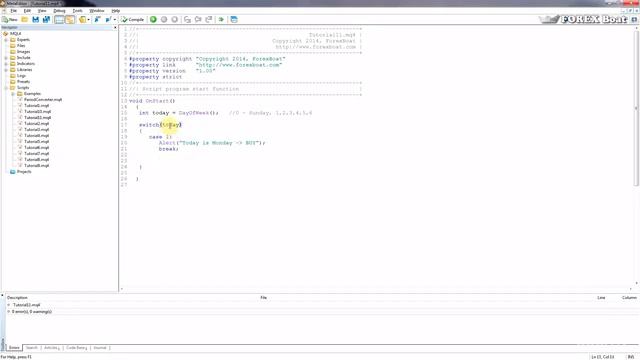Select PeriodConverter.mq4 in the Navigator
Screen dimensions: 640x360
coord(43,100)
